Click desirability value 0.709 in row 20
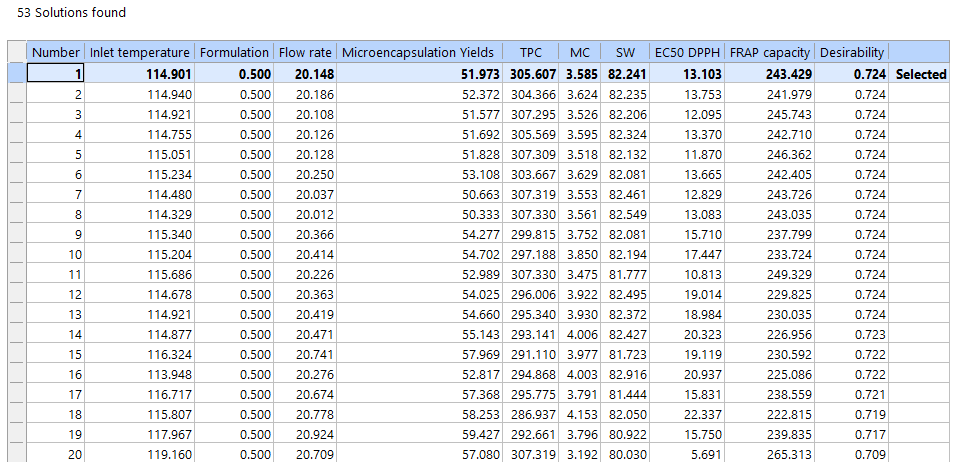This screenshot has width=962, height=462. (852, 454)
